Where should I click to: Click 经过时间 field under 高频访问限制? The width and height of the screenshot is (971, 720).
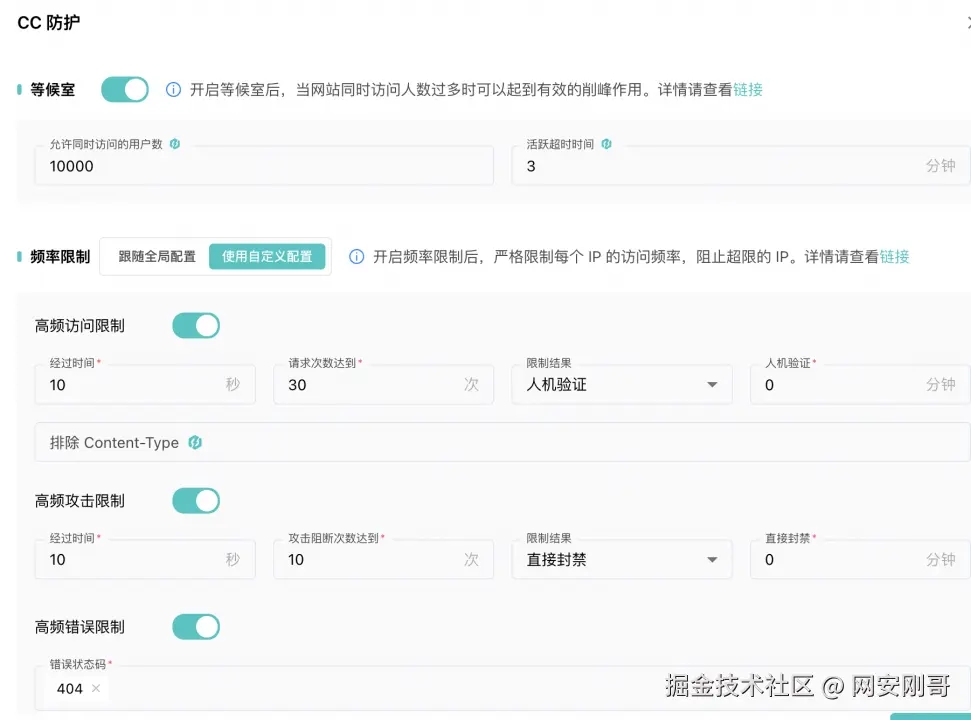tap(145, 384)
